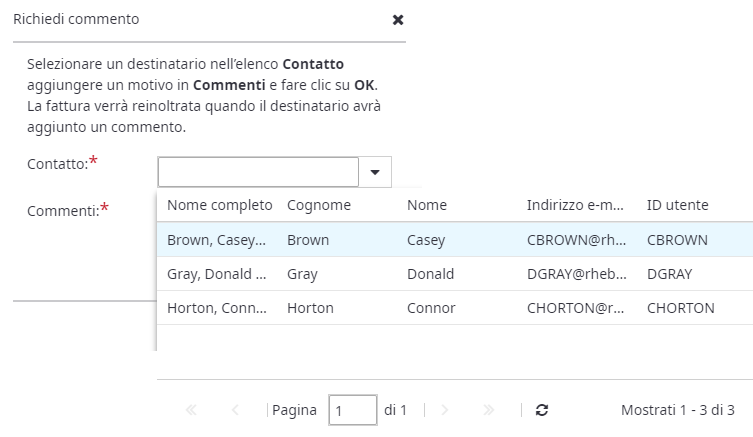Click the DGRAY user ID cell
The height and width of the screenshot is (437, 753).
670,274
